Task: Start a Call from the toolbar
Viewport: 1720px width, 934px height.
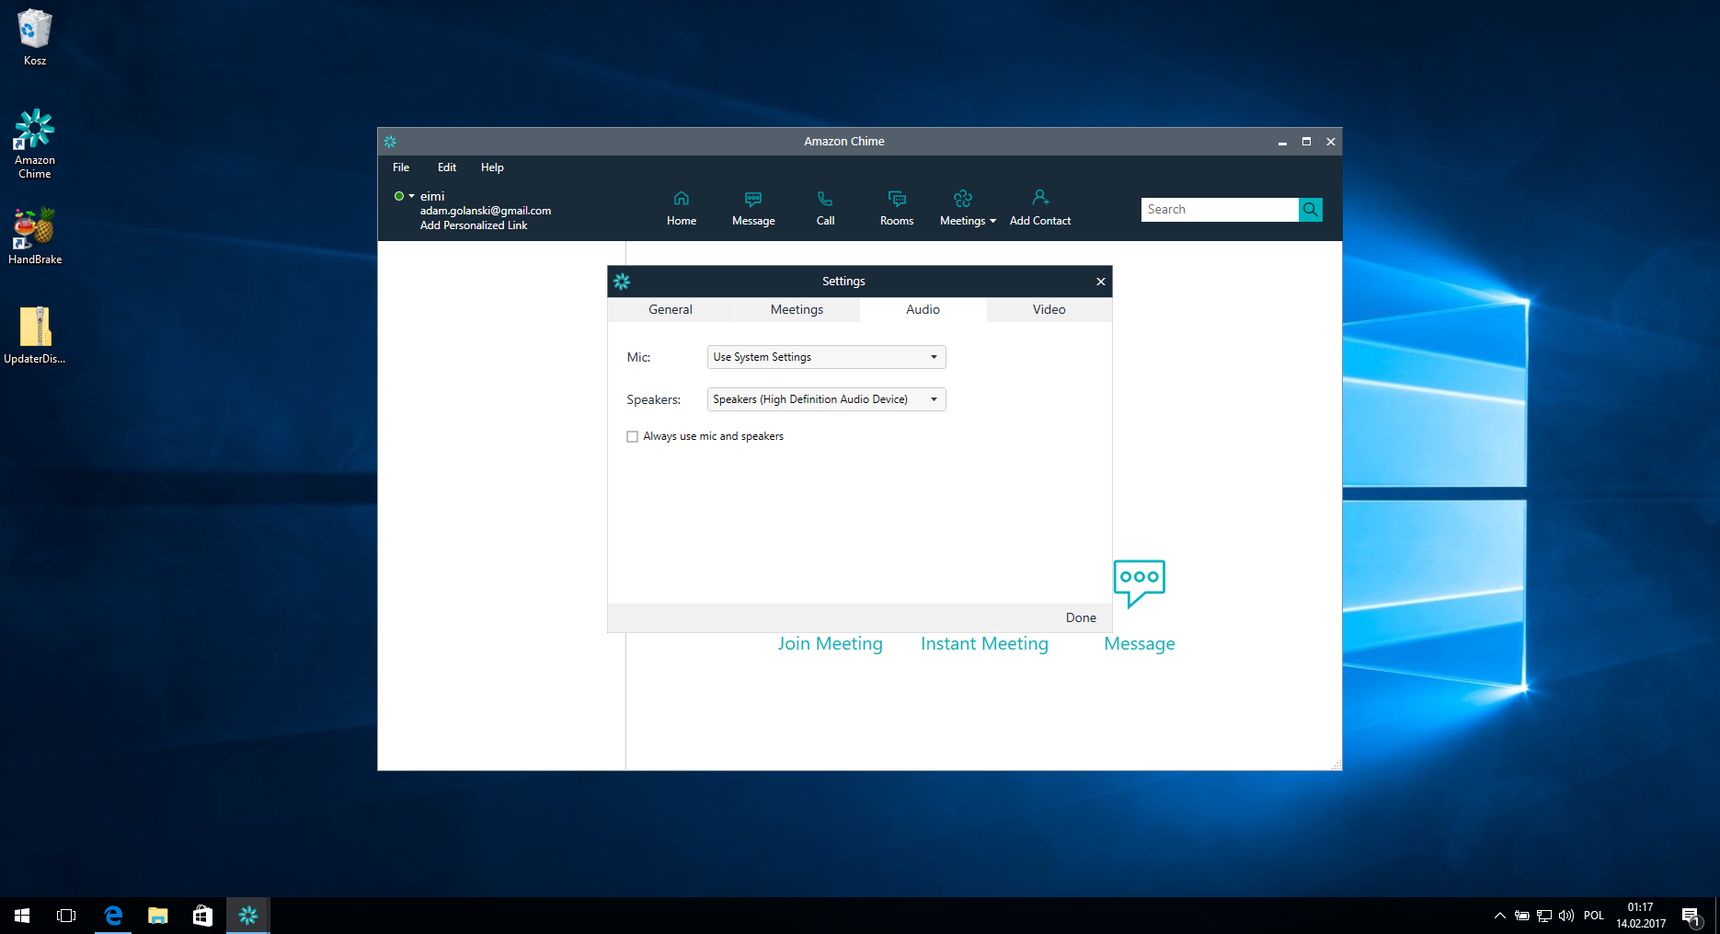Action: pyautogui.click(x=825, y=208)
